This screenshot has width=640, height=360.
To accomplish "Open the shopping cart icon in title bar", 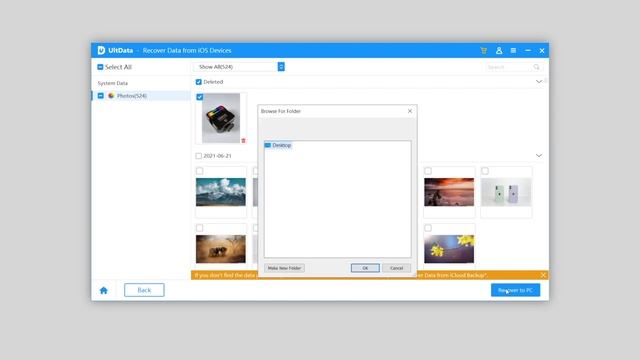I will pos(484,51).
